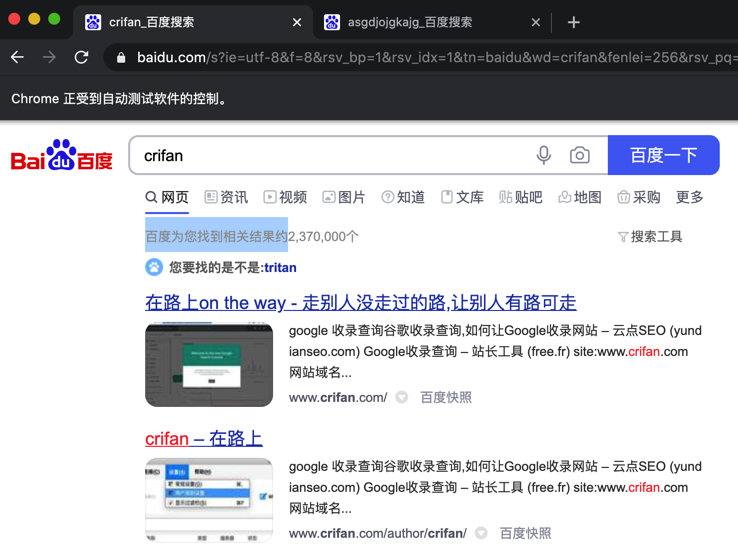Close the crifan_百度搜索 tab
The height and width of the screenshot is (552, 738).
[297, 22]
